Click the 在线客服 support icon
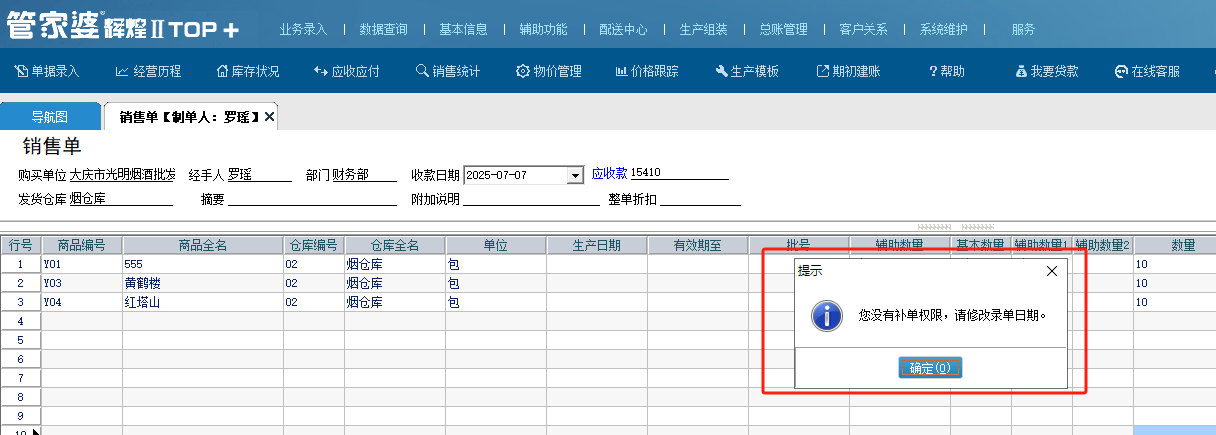 point(1121,72)
